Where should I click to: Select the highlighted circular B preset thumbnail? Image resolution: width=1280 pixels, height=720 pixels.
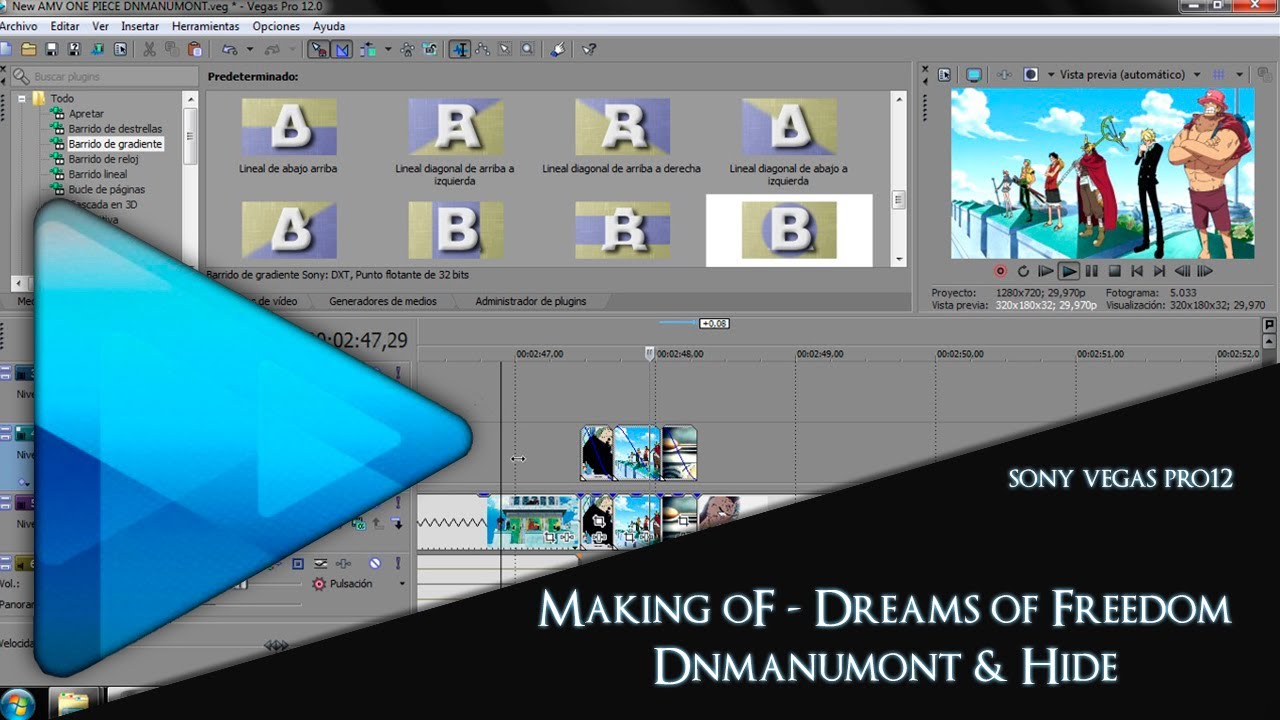click(789, 230)
